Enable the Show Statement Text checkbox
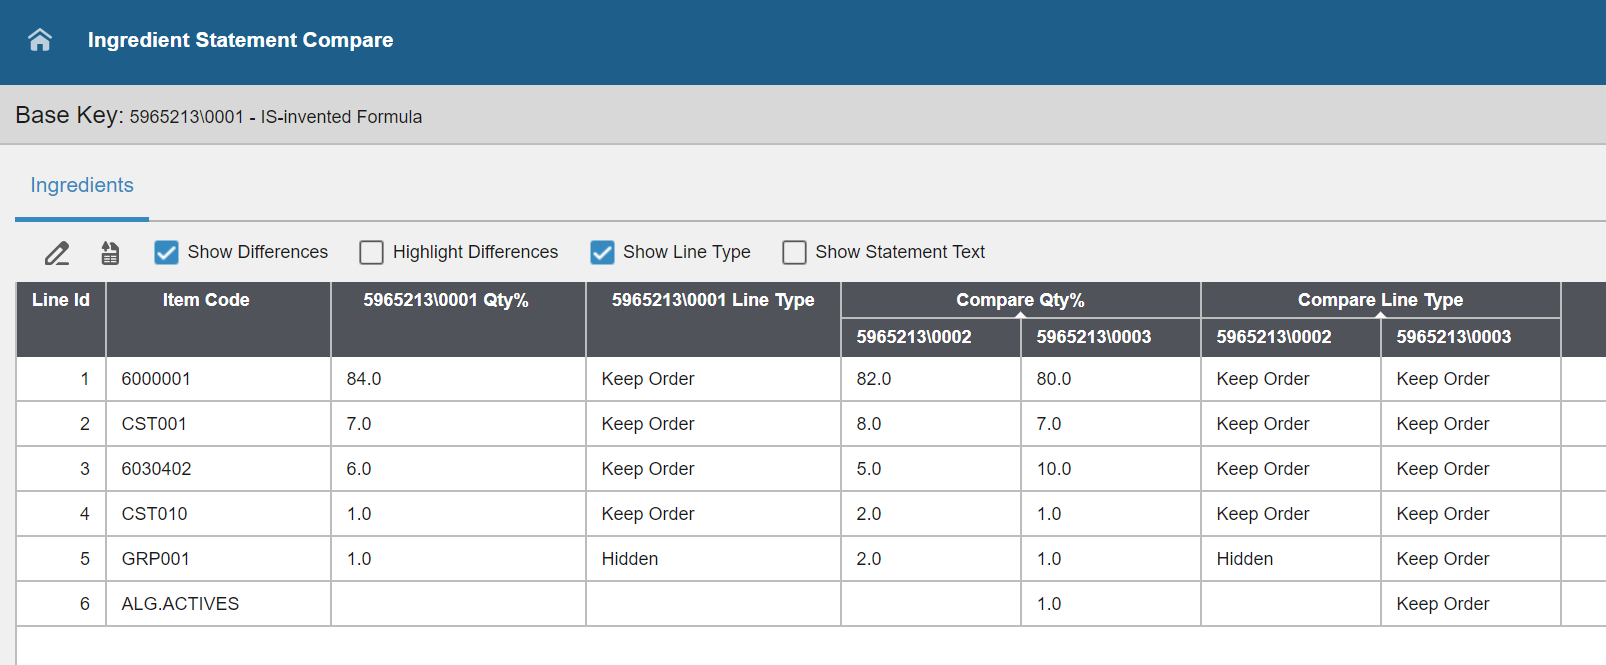The height and width of the screenshot is (665, 1606). (x=794, y=252)
